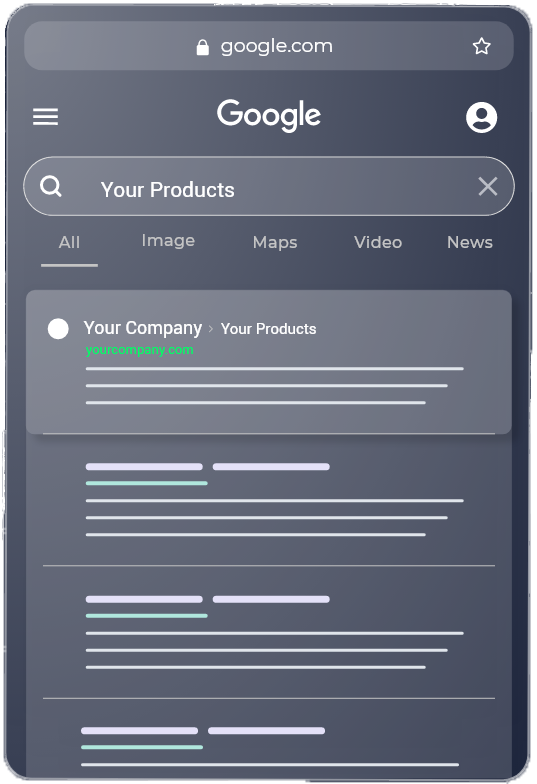Click the breadcrumb chevron after Your Company
This screenshot has width=537, height=784.
click(x=211, y=328)
